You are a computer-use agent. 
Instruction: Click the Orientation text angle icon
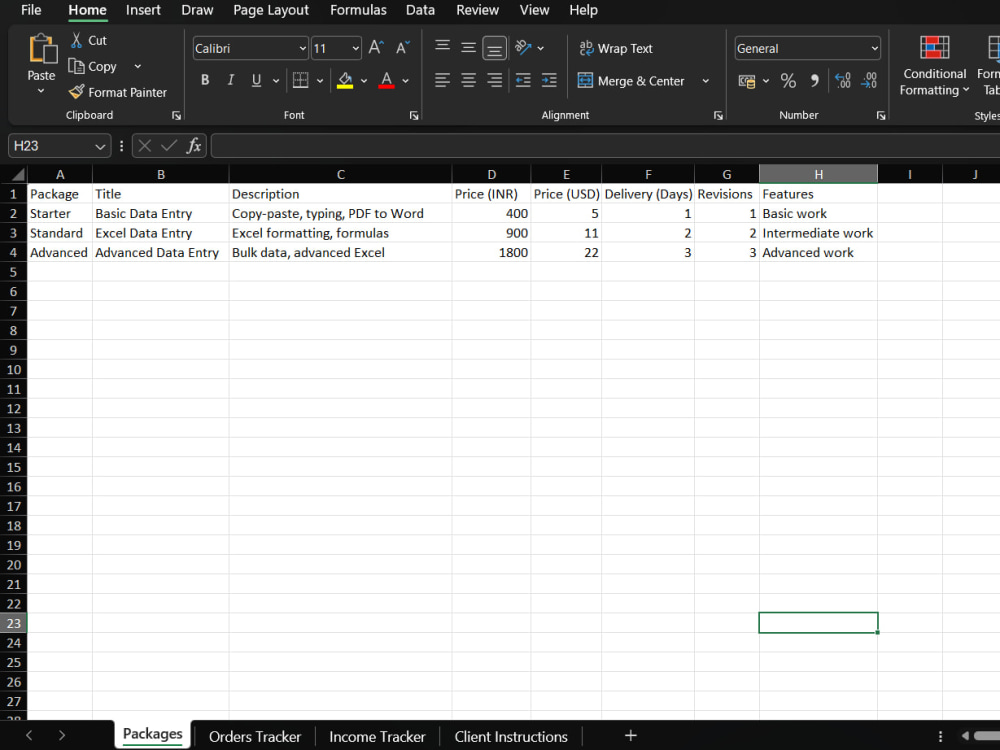523,48
